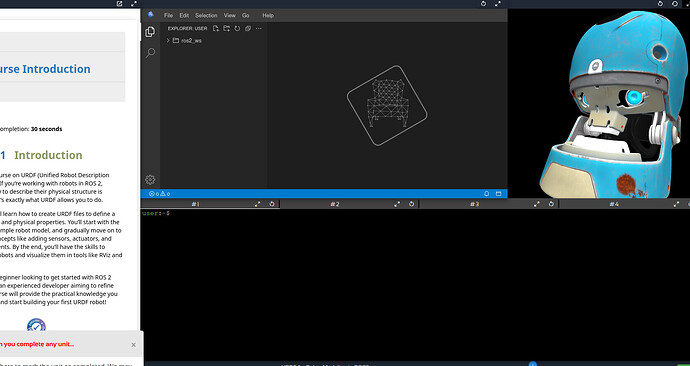Click the errors and warnings count in the status bar

click(159, 194)
